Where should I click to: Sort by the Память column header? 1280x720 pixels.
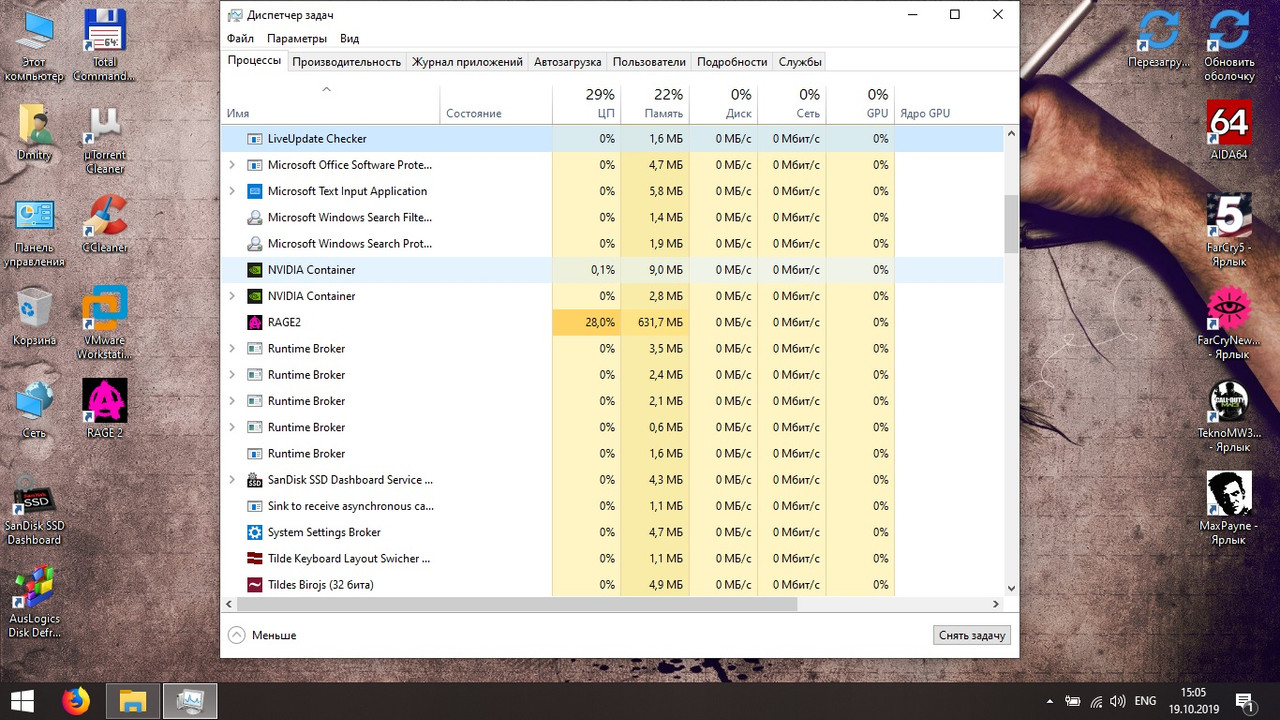click(x=654, y=103)
